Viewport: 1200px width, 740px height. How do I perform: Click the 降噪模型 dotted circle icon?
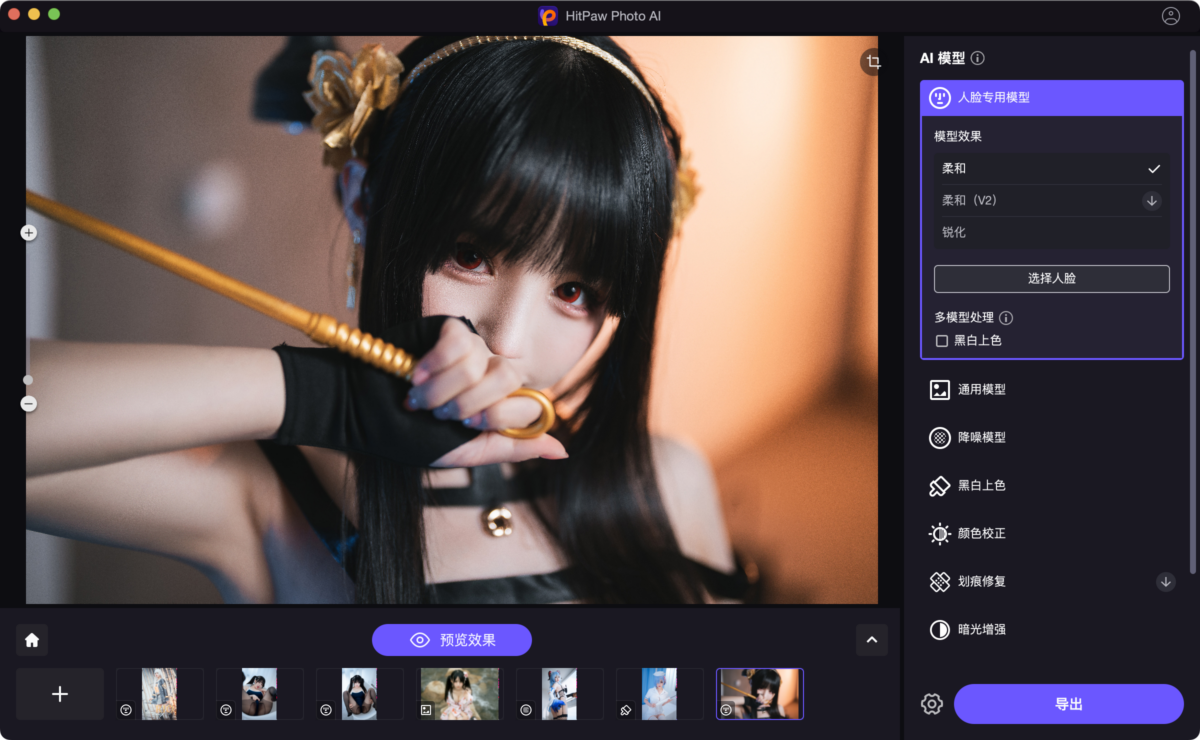click(940, 438)
